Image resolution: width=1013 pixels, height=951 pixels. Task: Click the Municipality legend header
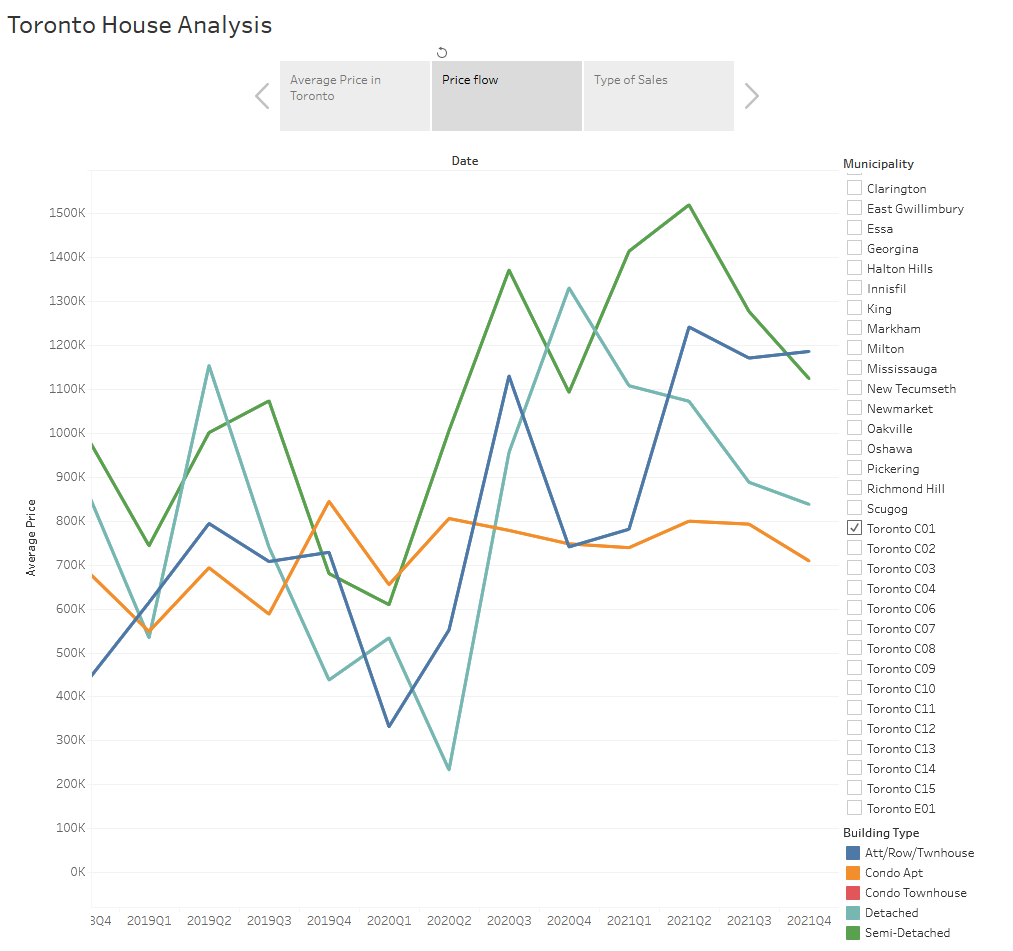click(878, 163)
